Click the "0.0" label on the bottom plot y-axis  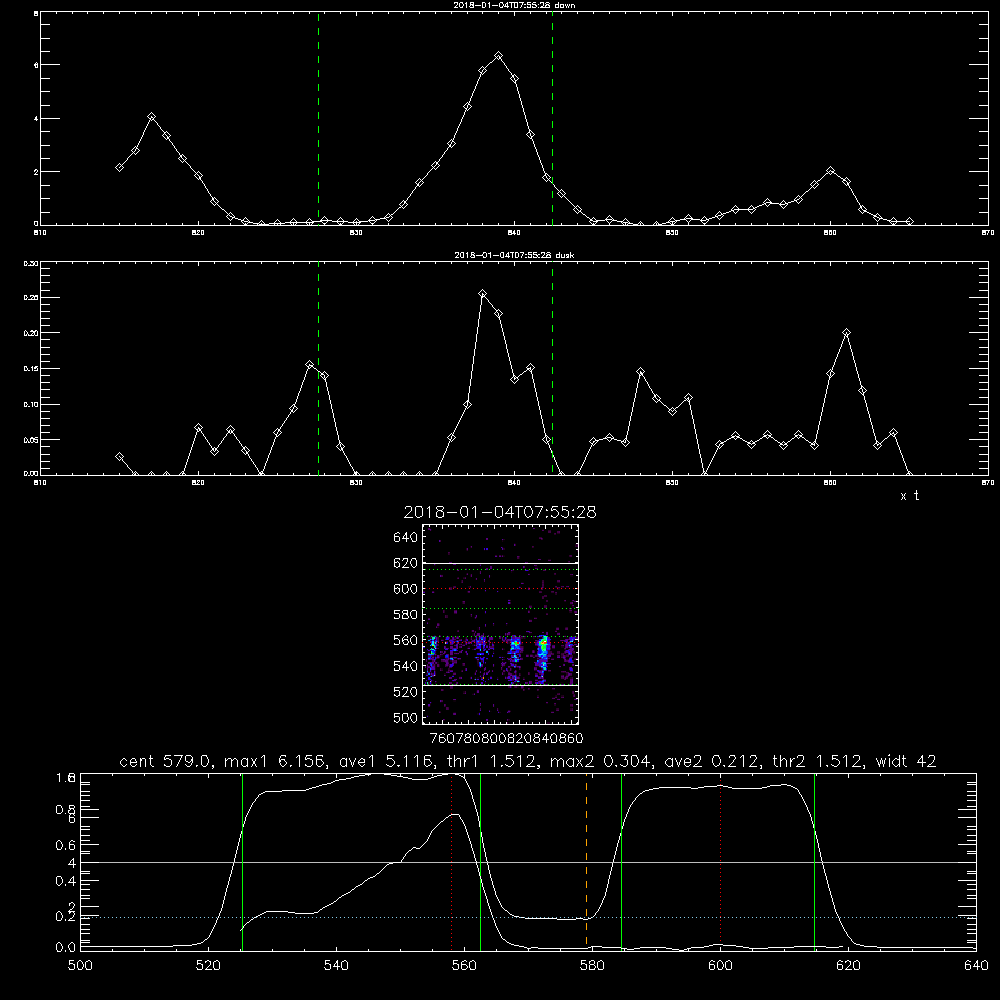(x=65, y=947)
